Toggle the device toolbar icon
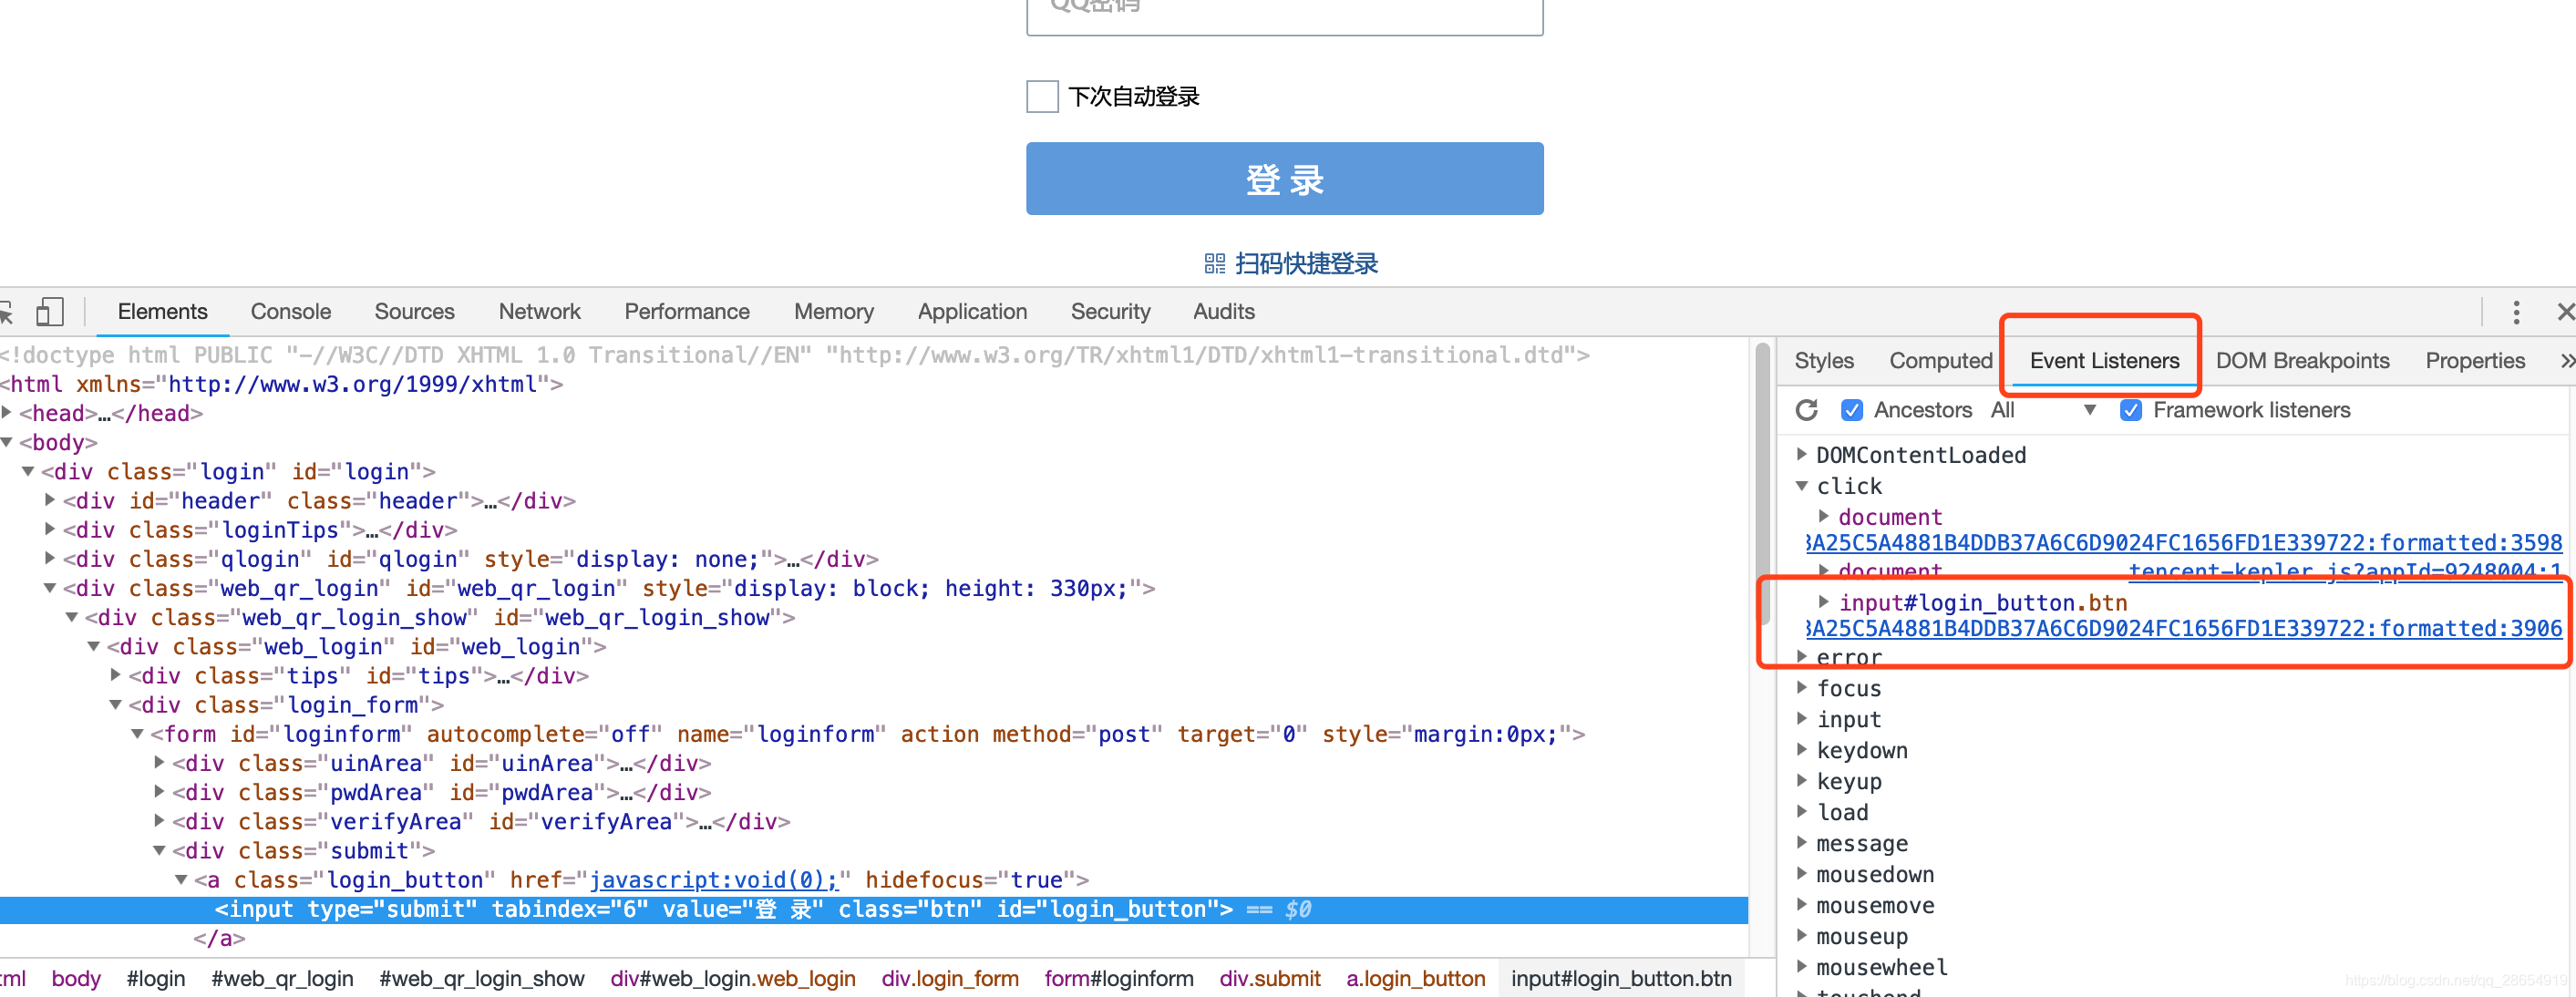Viewport: 2576px width, 997px height. pos(49,312)
